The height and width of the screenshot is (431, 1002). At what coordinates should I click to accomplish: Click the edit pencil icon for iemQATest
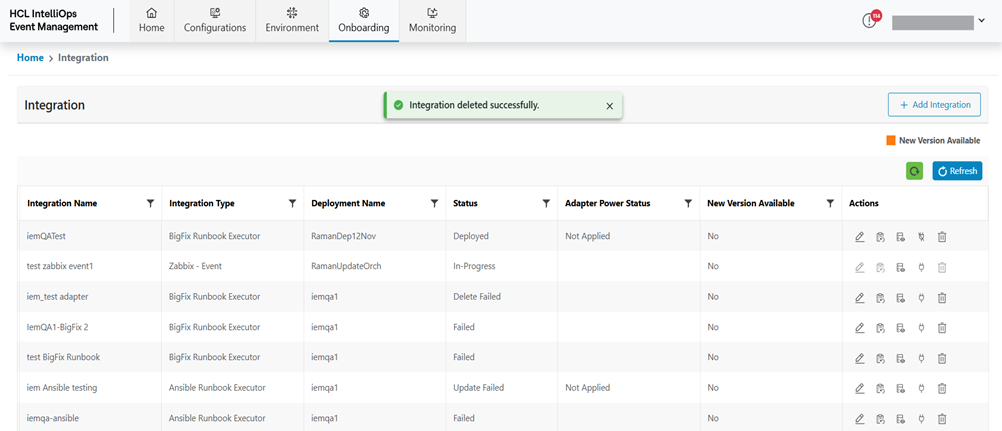click(860, 237)
